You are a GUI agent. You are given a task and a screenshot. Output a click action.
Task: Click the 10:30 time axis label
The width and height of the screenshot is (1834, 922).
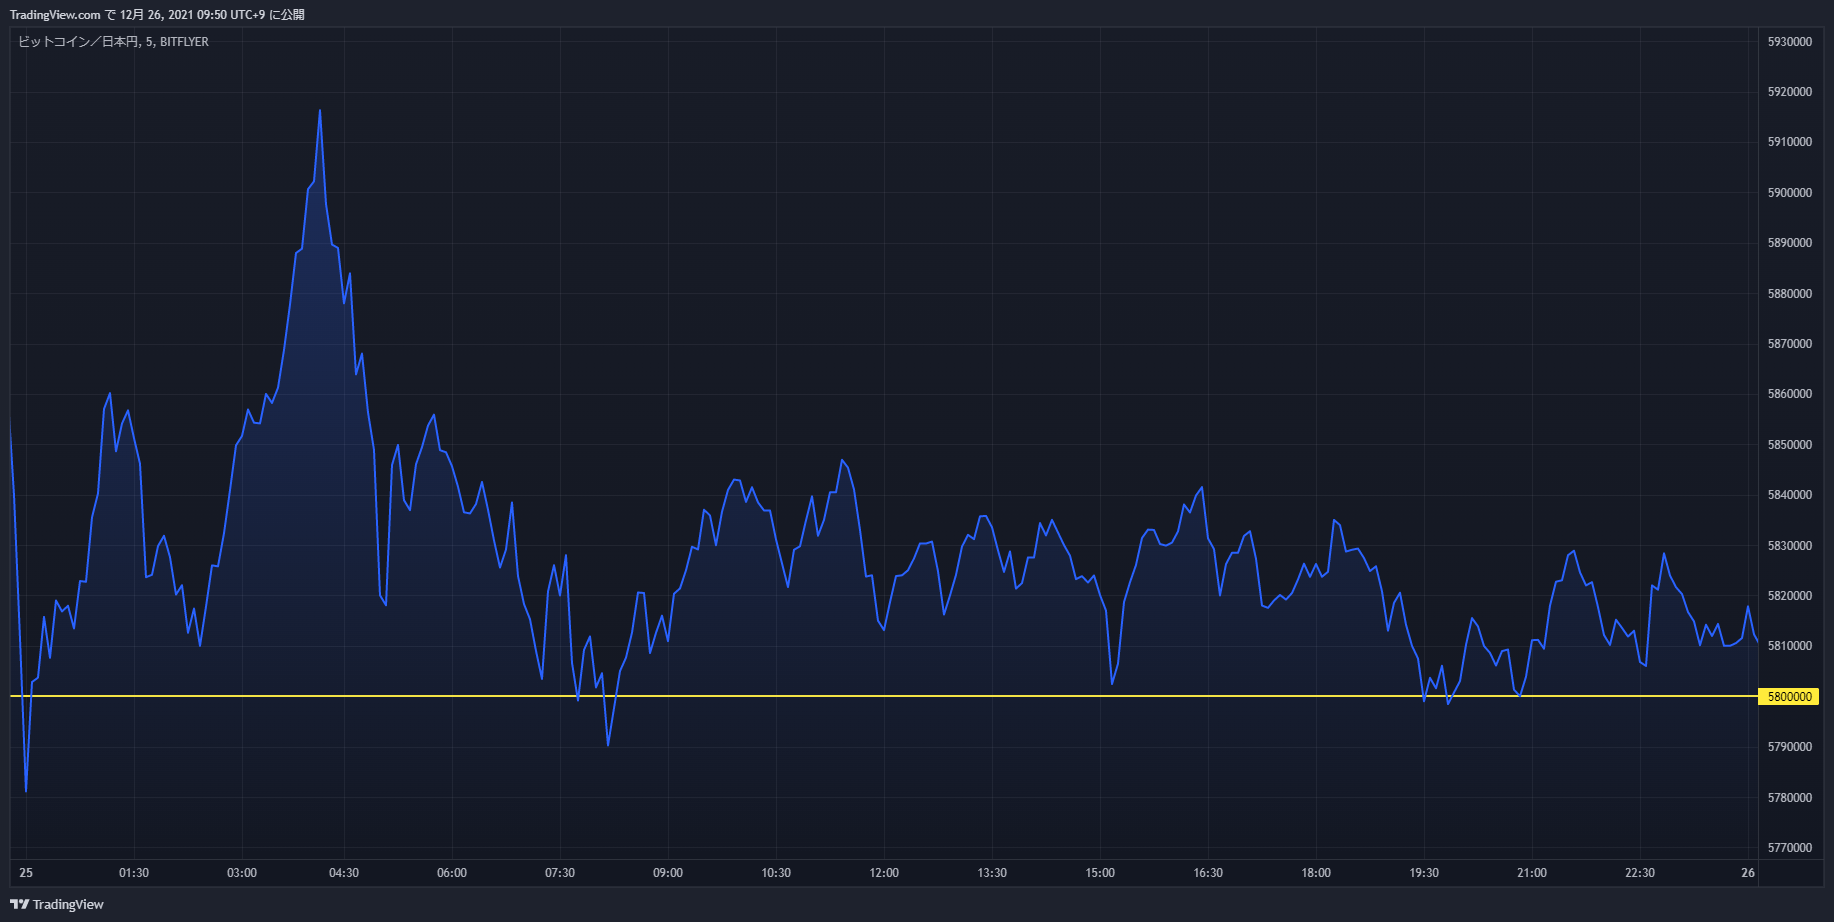pos(776,873)
